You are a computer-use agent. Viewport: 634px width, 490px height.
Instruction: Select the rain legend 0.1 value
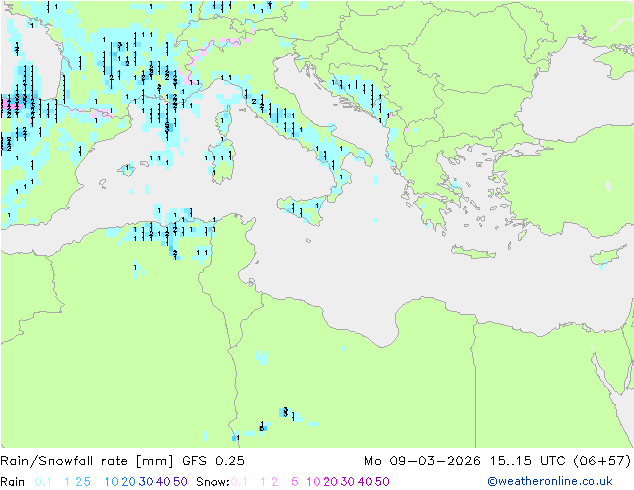[43, 482]
